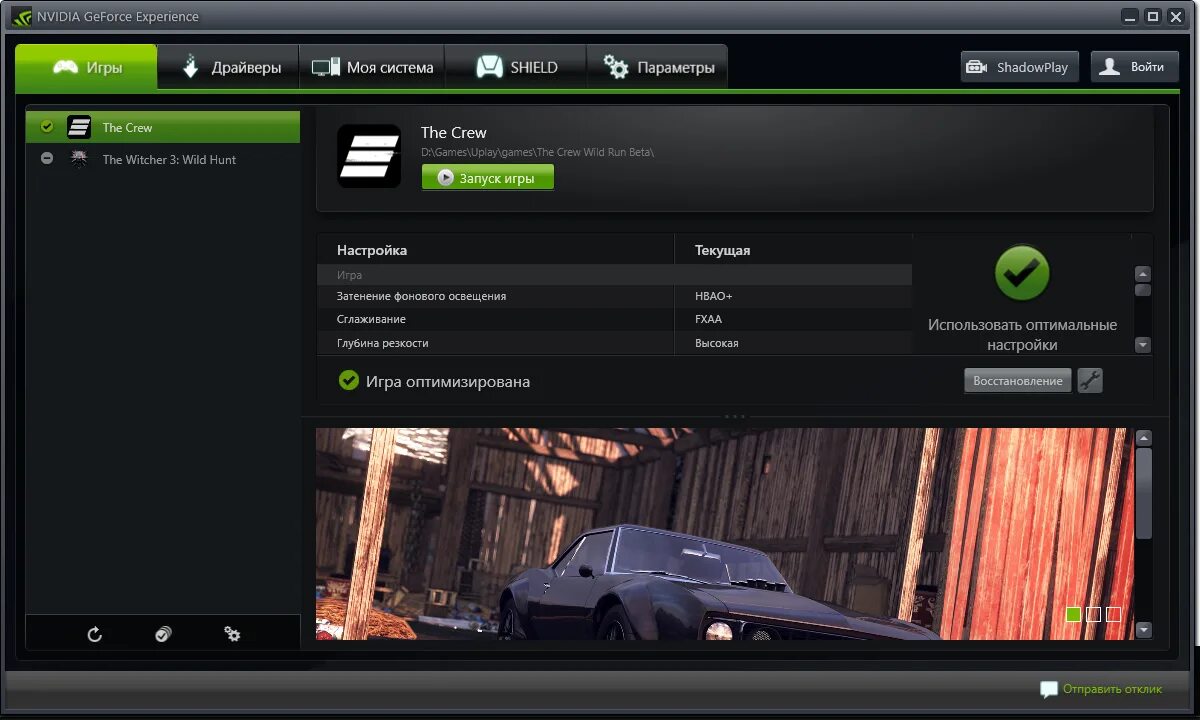The width and height of the screenshot is (1200, 720).
Task: Click the ShadowPlay camera icon
Action: pos(977,67)
